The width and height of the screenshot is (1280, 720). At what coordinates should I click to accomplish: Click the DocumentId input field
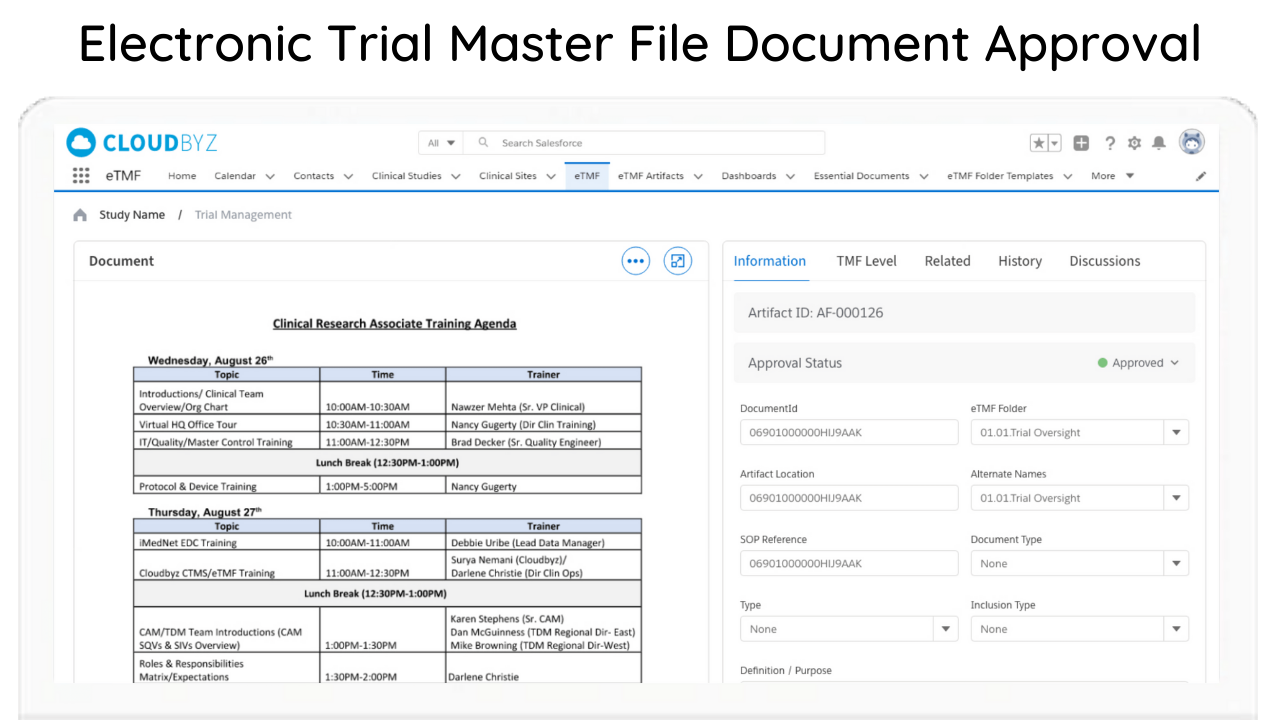click(849, 433)
